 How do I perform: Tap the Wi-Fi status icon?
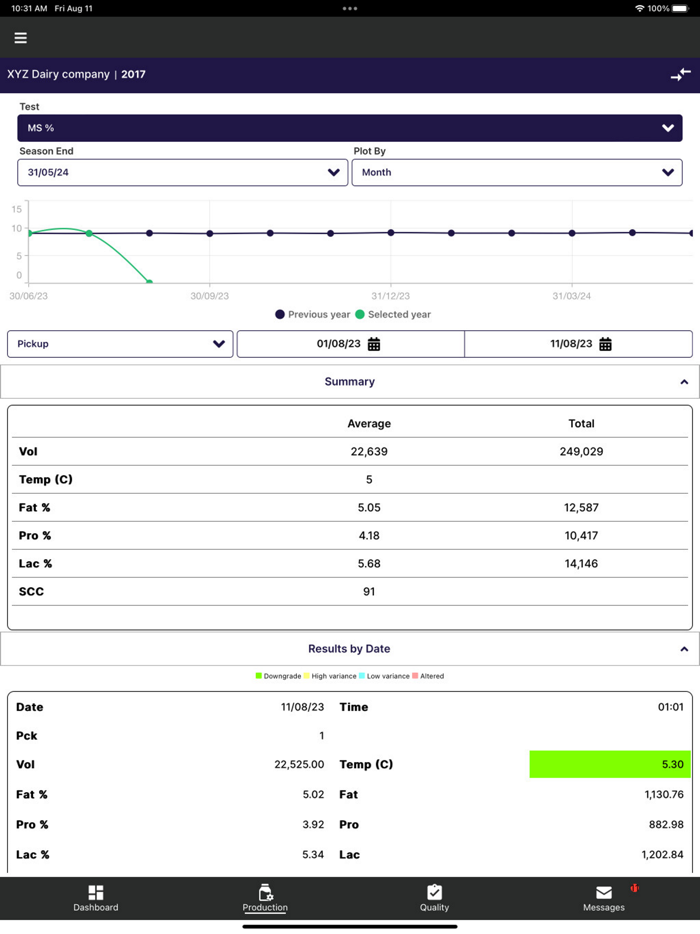[639, 8]
